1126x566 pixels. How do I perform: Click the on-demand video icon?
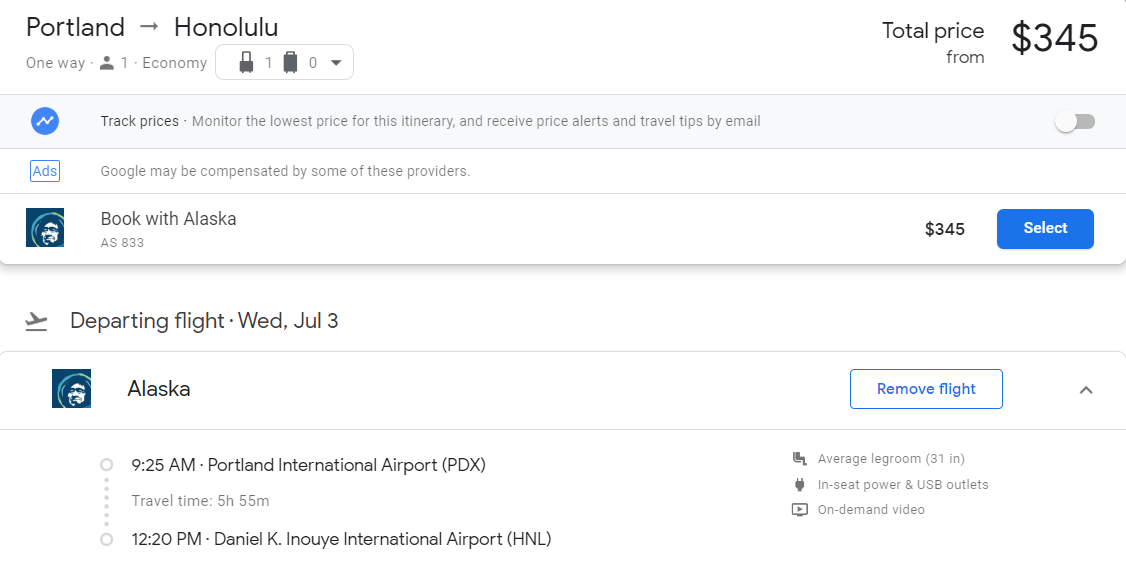(799, 509)
